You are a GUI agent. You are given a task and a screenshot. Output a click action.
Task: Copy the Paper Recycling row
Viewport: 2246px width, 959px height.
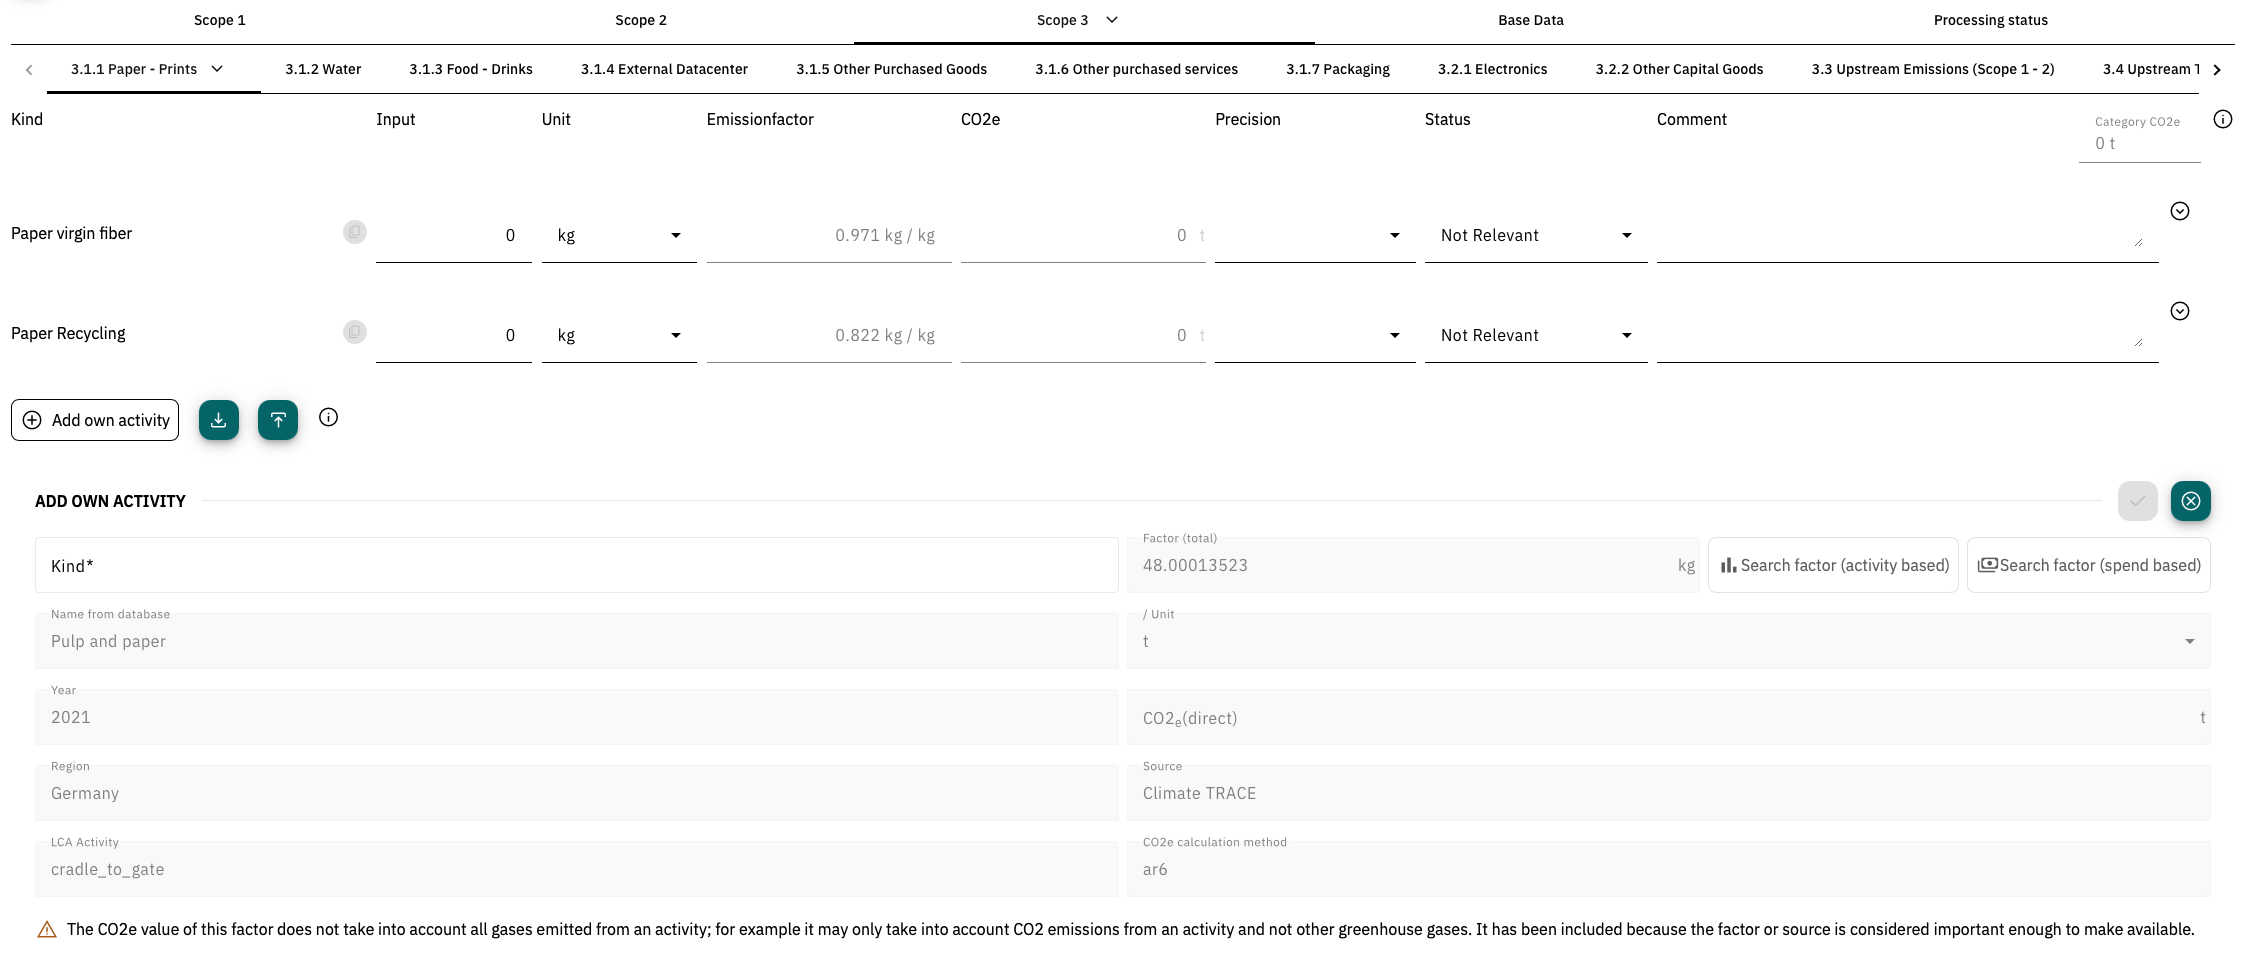click(x=354, y=332)
